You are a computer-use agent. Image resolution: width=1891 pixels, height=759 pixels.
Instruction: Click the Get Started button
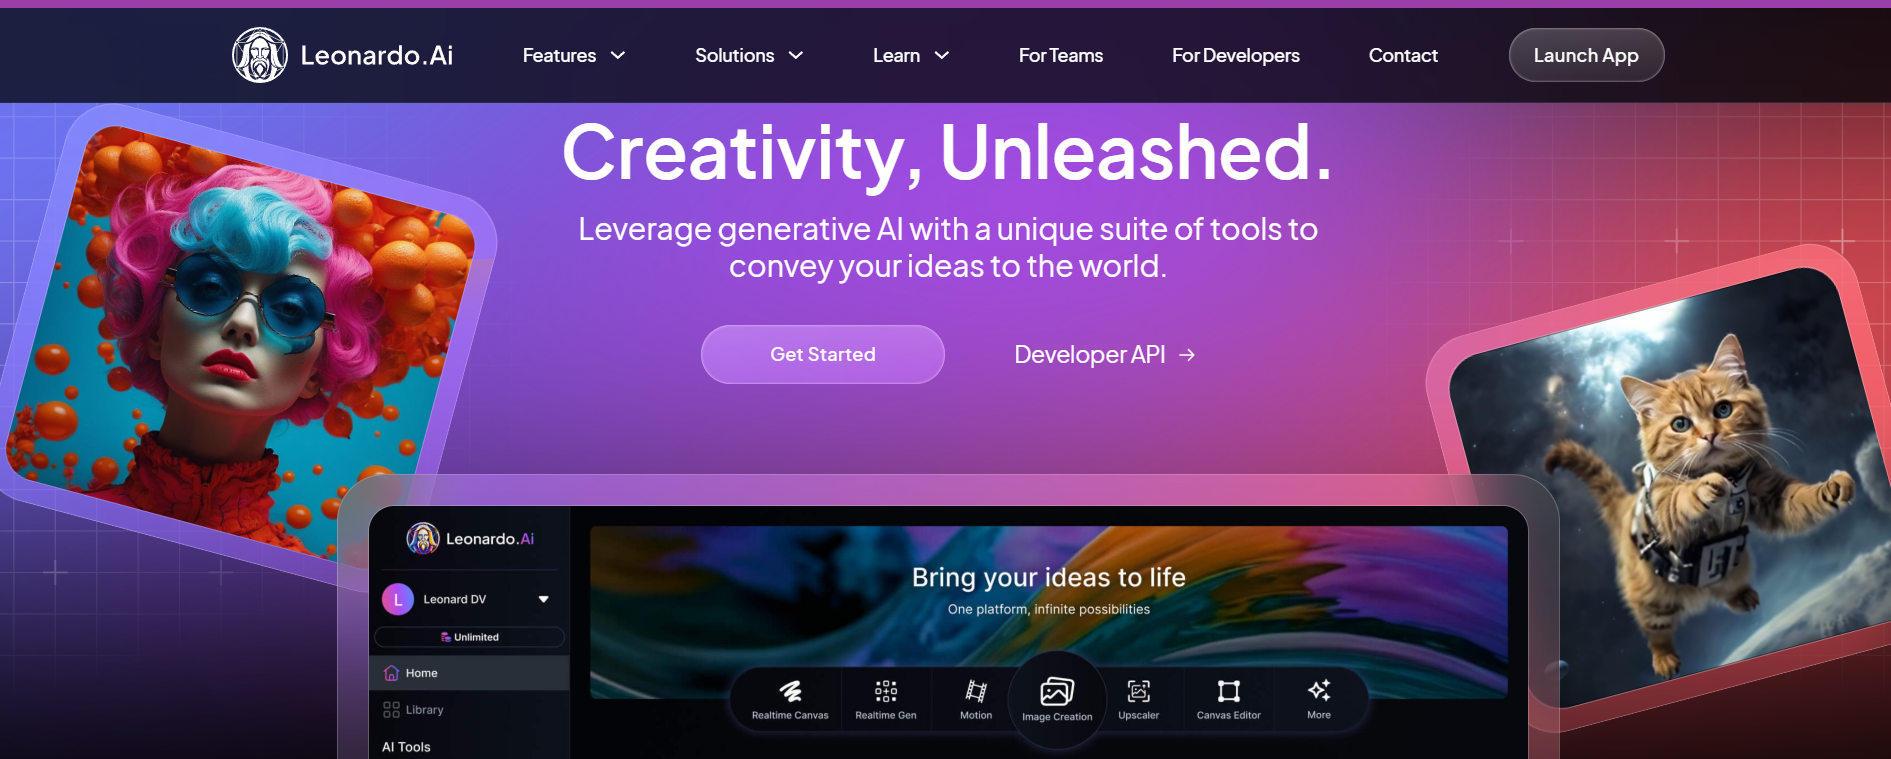click(x=823, y=354)
